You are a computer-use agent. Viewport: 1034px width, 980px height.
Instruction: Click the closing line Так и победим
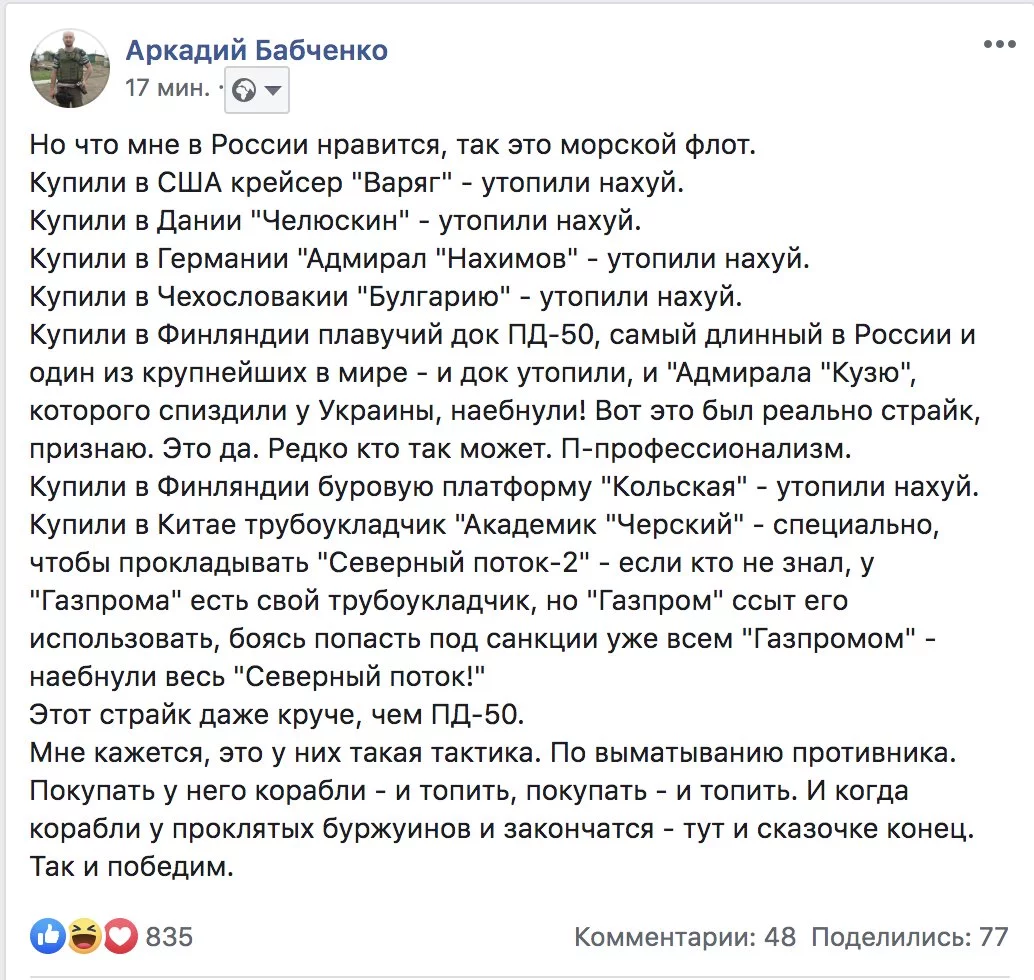tap(132, 866)
